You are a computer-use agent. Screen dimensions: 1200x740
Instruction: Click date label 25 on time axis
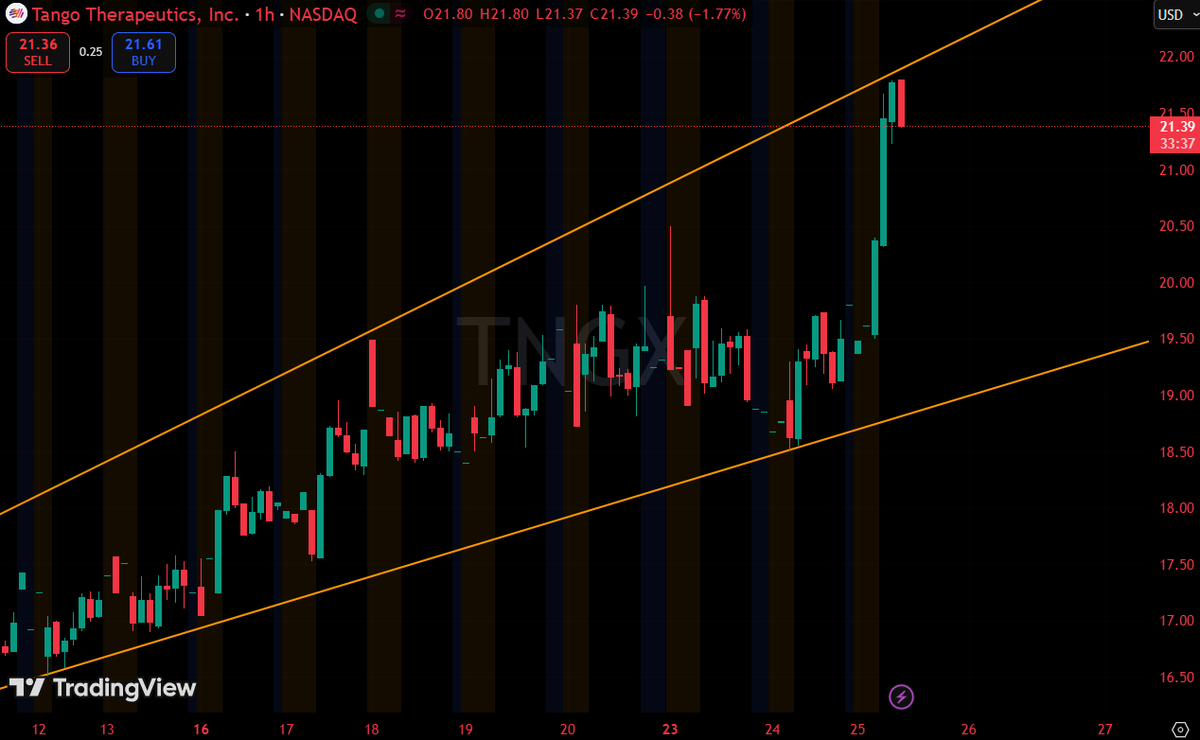click(857, 729)
